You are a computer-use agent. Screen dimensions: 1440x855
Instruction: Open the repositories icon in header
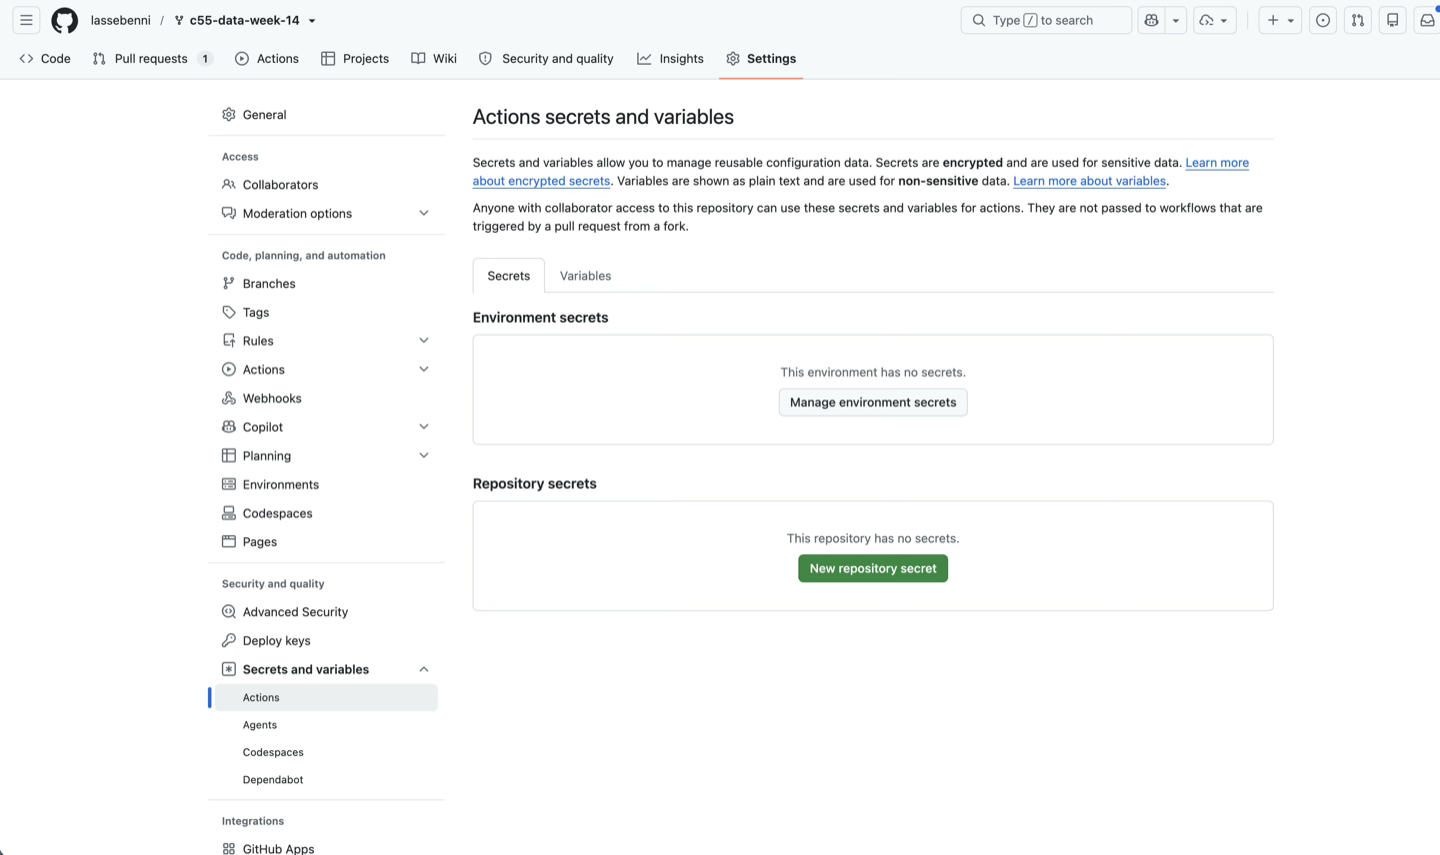[1393, 20]
